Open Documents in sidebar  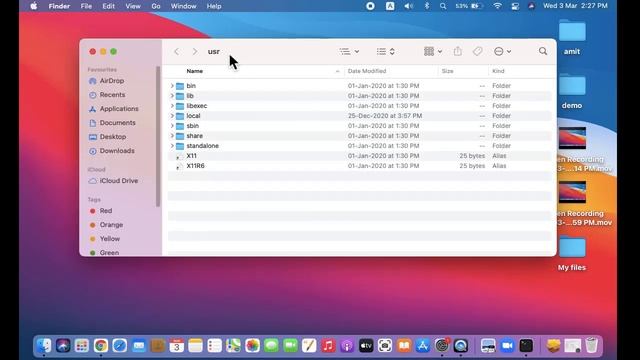coord(112,122)
